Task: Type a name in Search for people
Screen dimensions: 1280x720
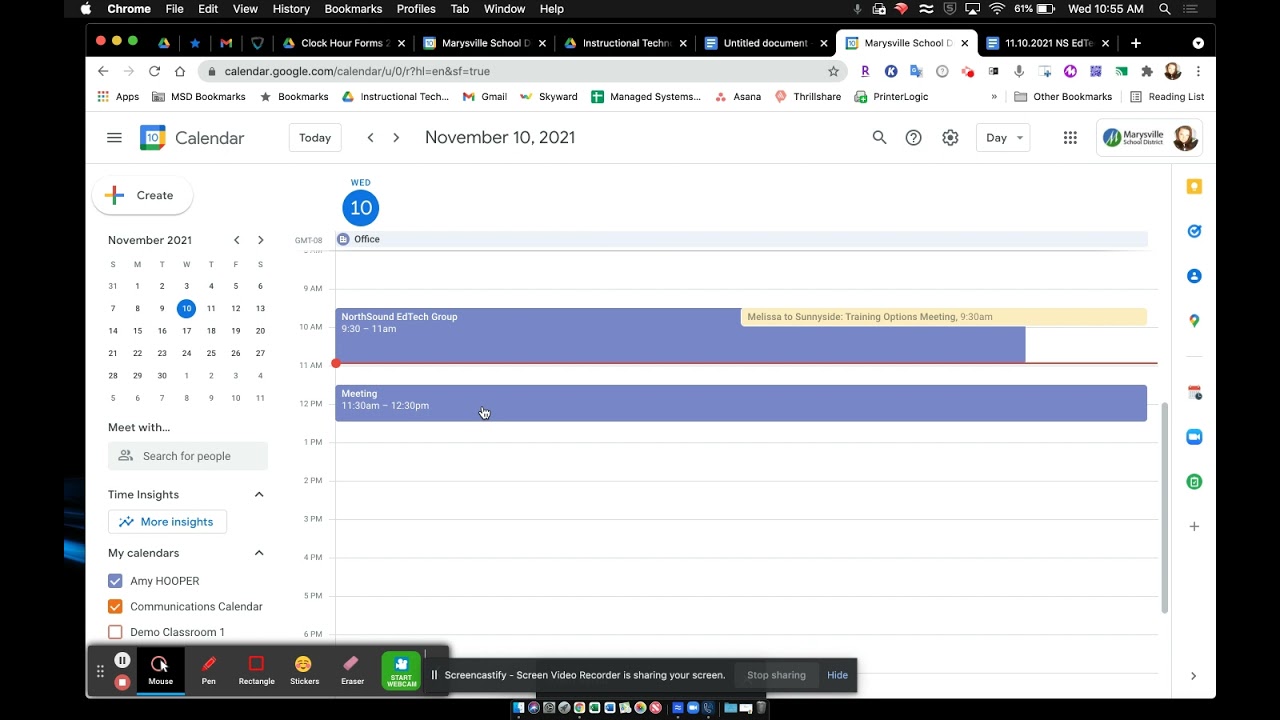Action: click(188, 456)
